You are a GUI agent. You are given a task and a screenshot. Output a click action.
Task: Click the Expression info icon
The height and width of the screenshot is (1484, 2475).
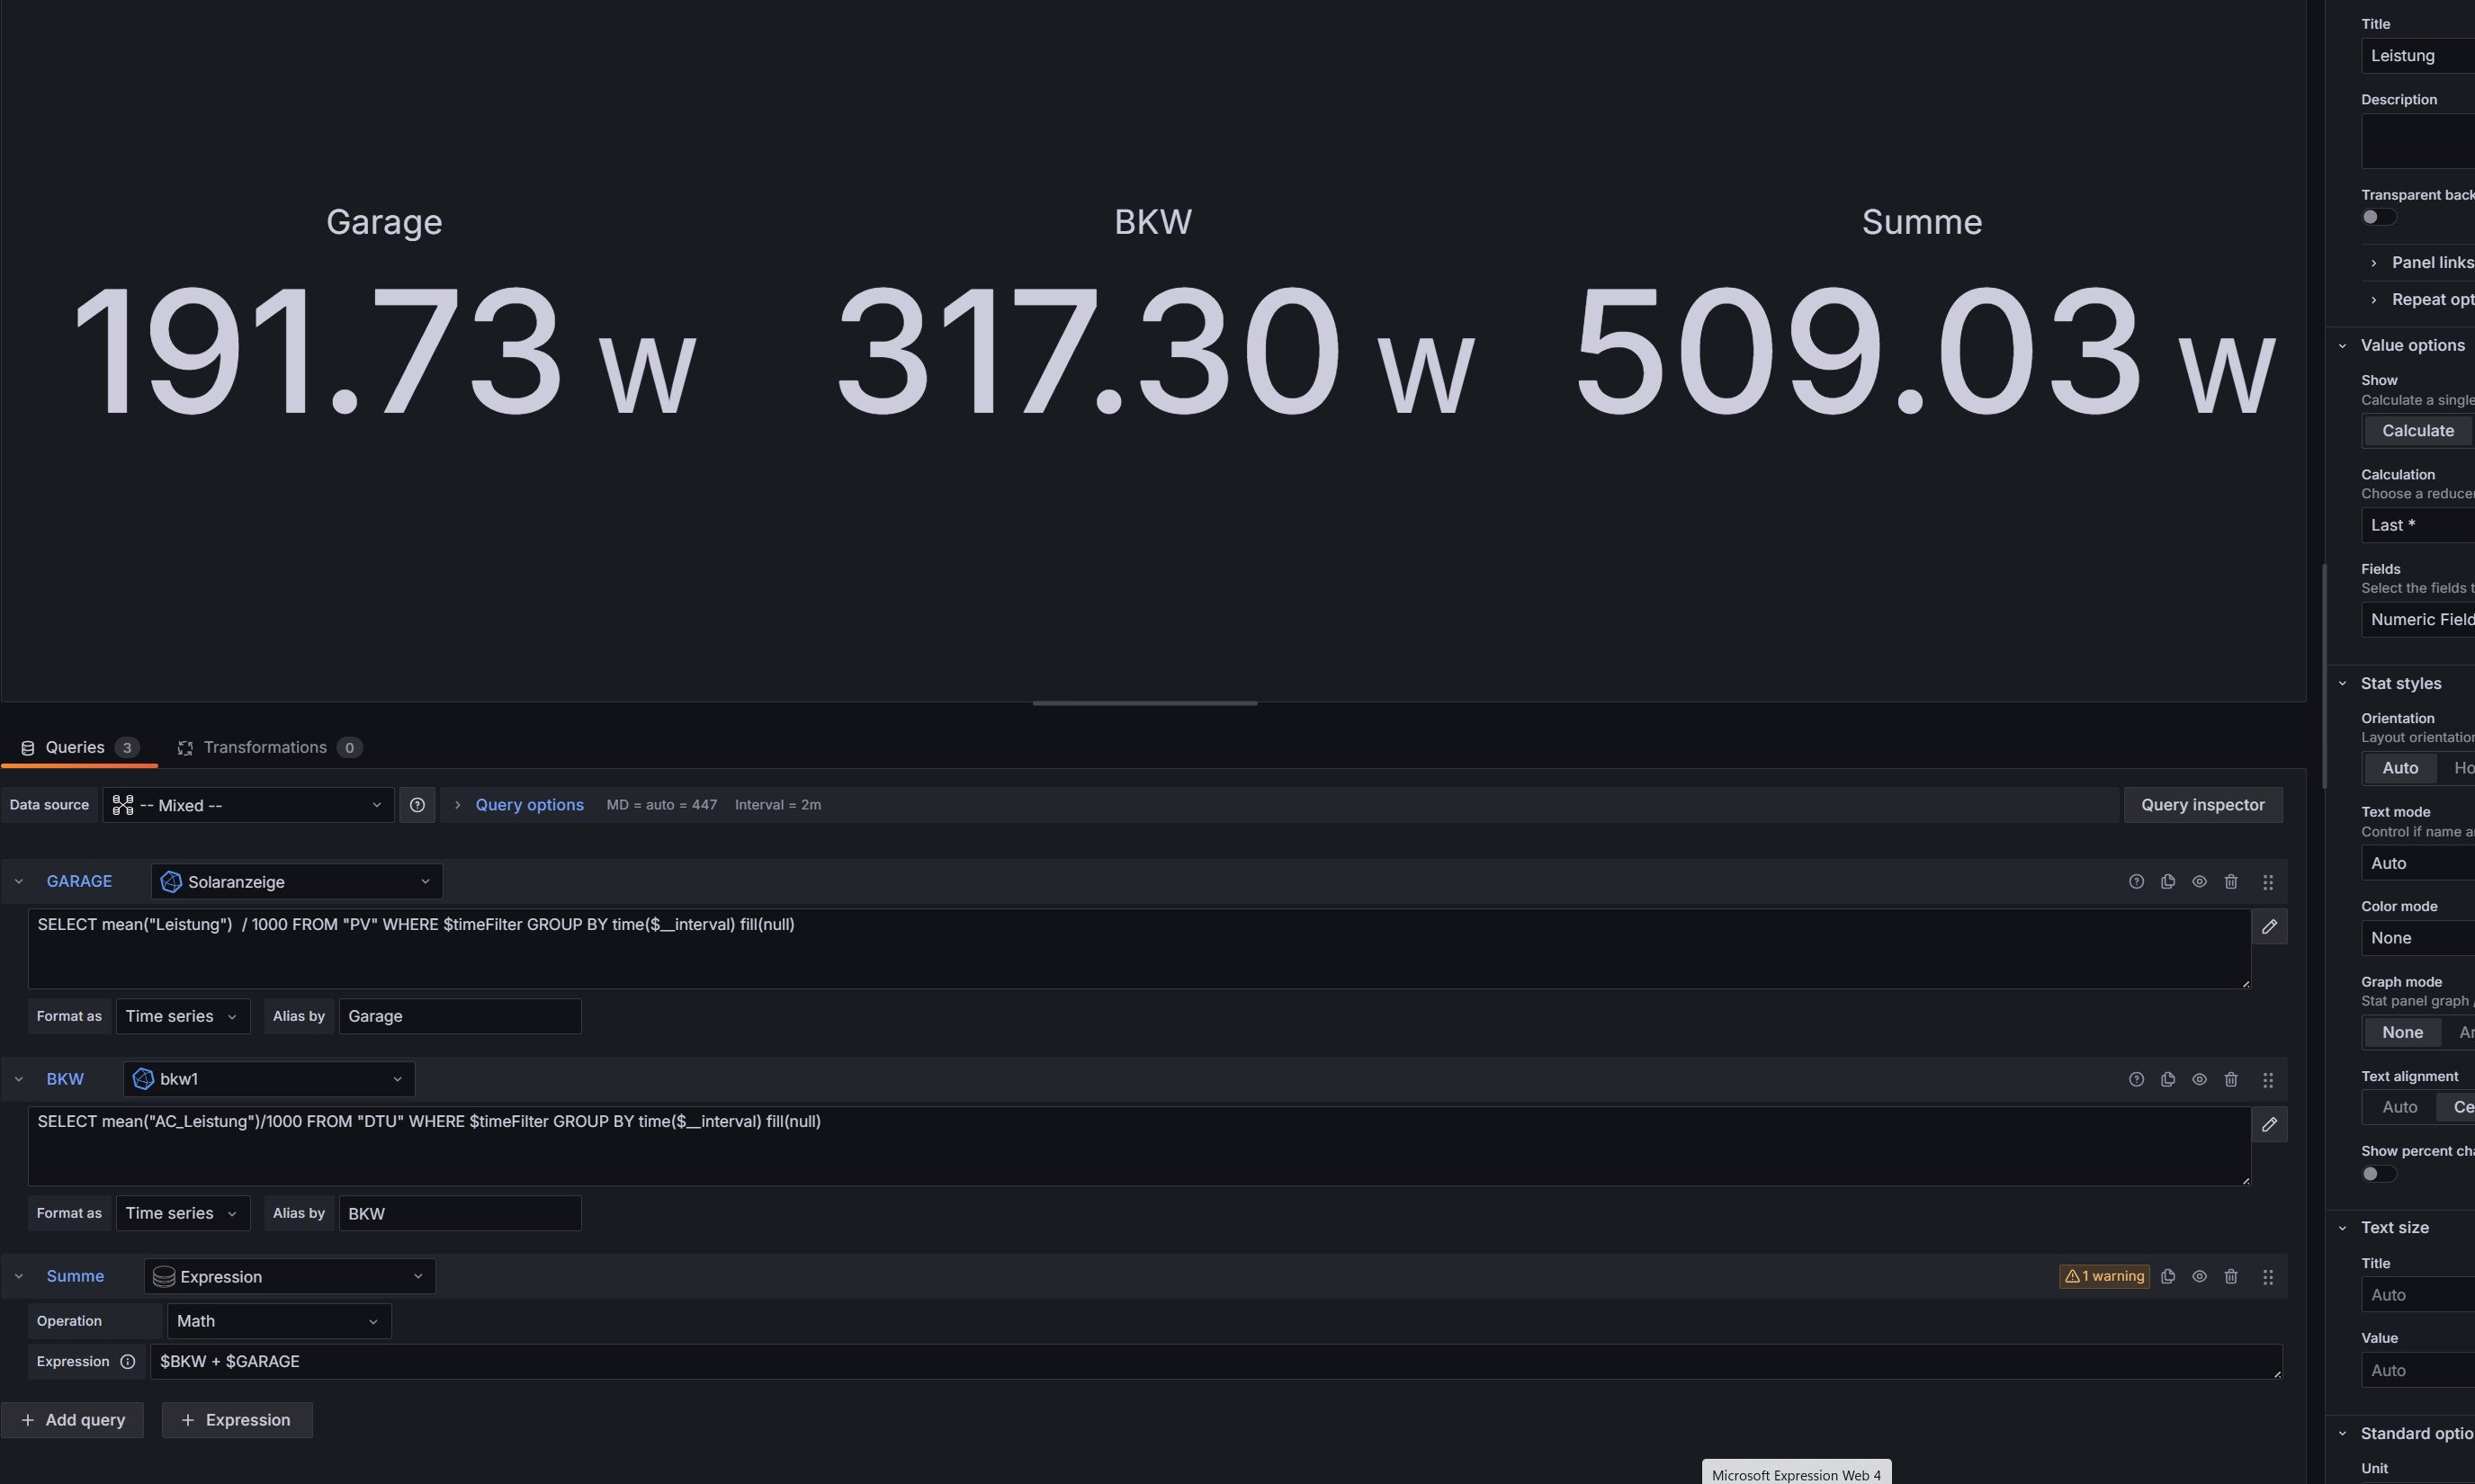pos(128,1361)
